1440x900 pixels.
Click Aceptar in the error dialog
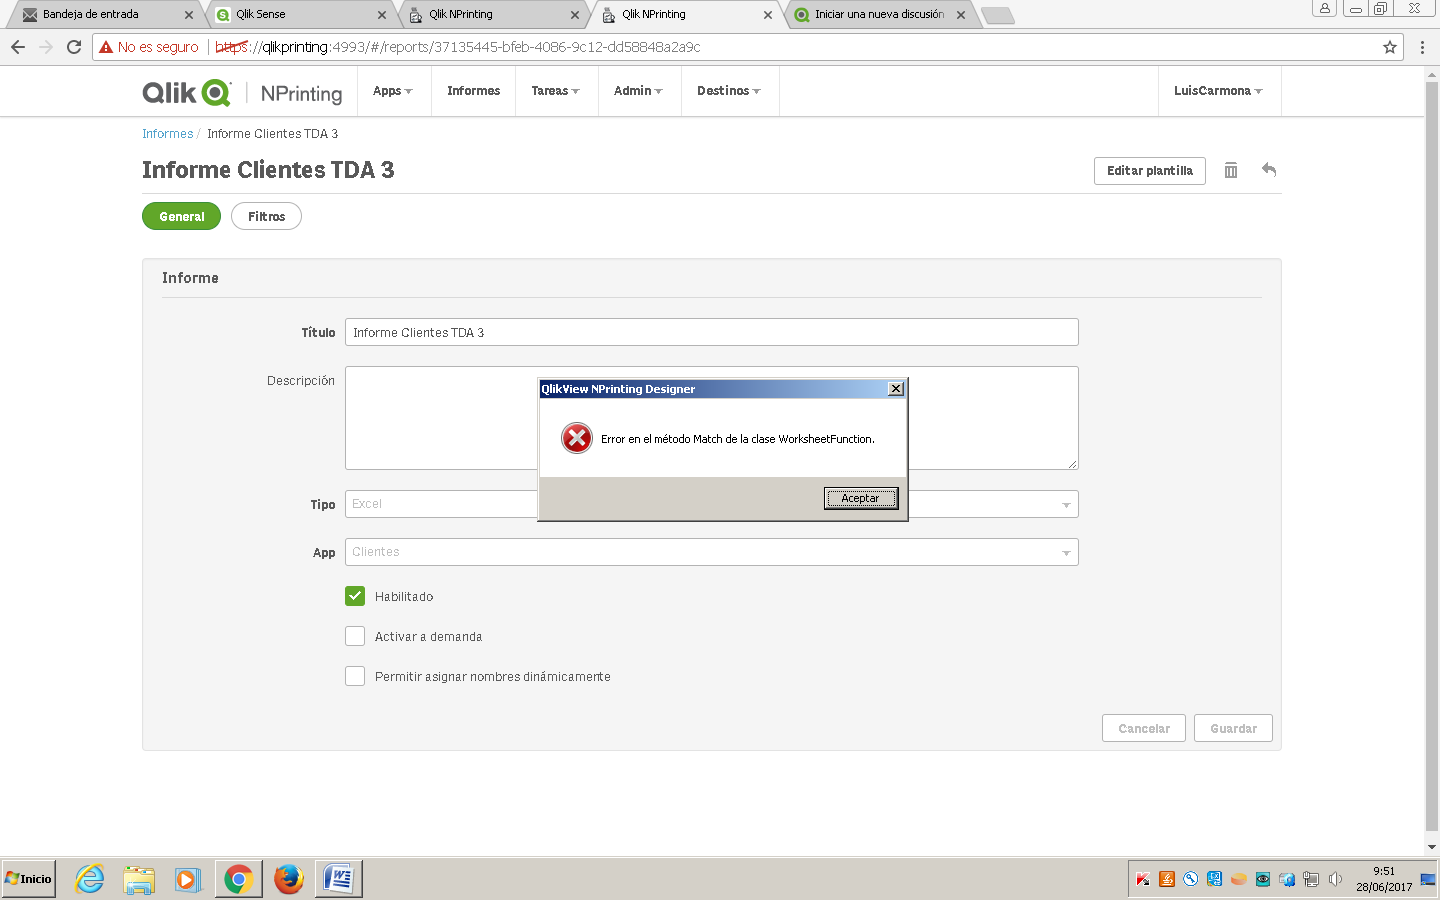860,498
